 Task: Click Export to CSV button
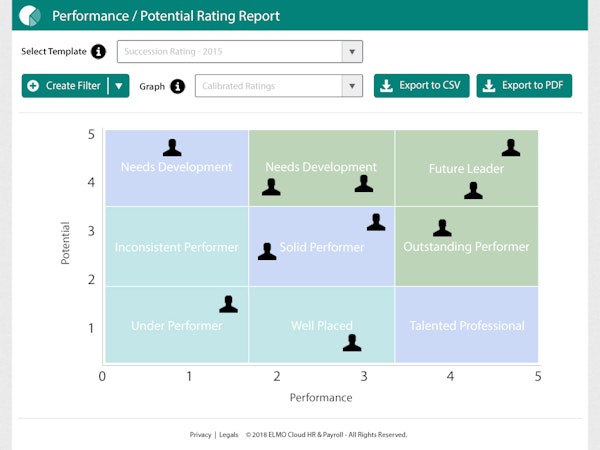(x=421, y=86)
